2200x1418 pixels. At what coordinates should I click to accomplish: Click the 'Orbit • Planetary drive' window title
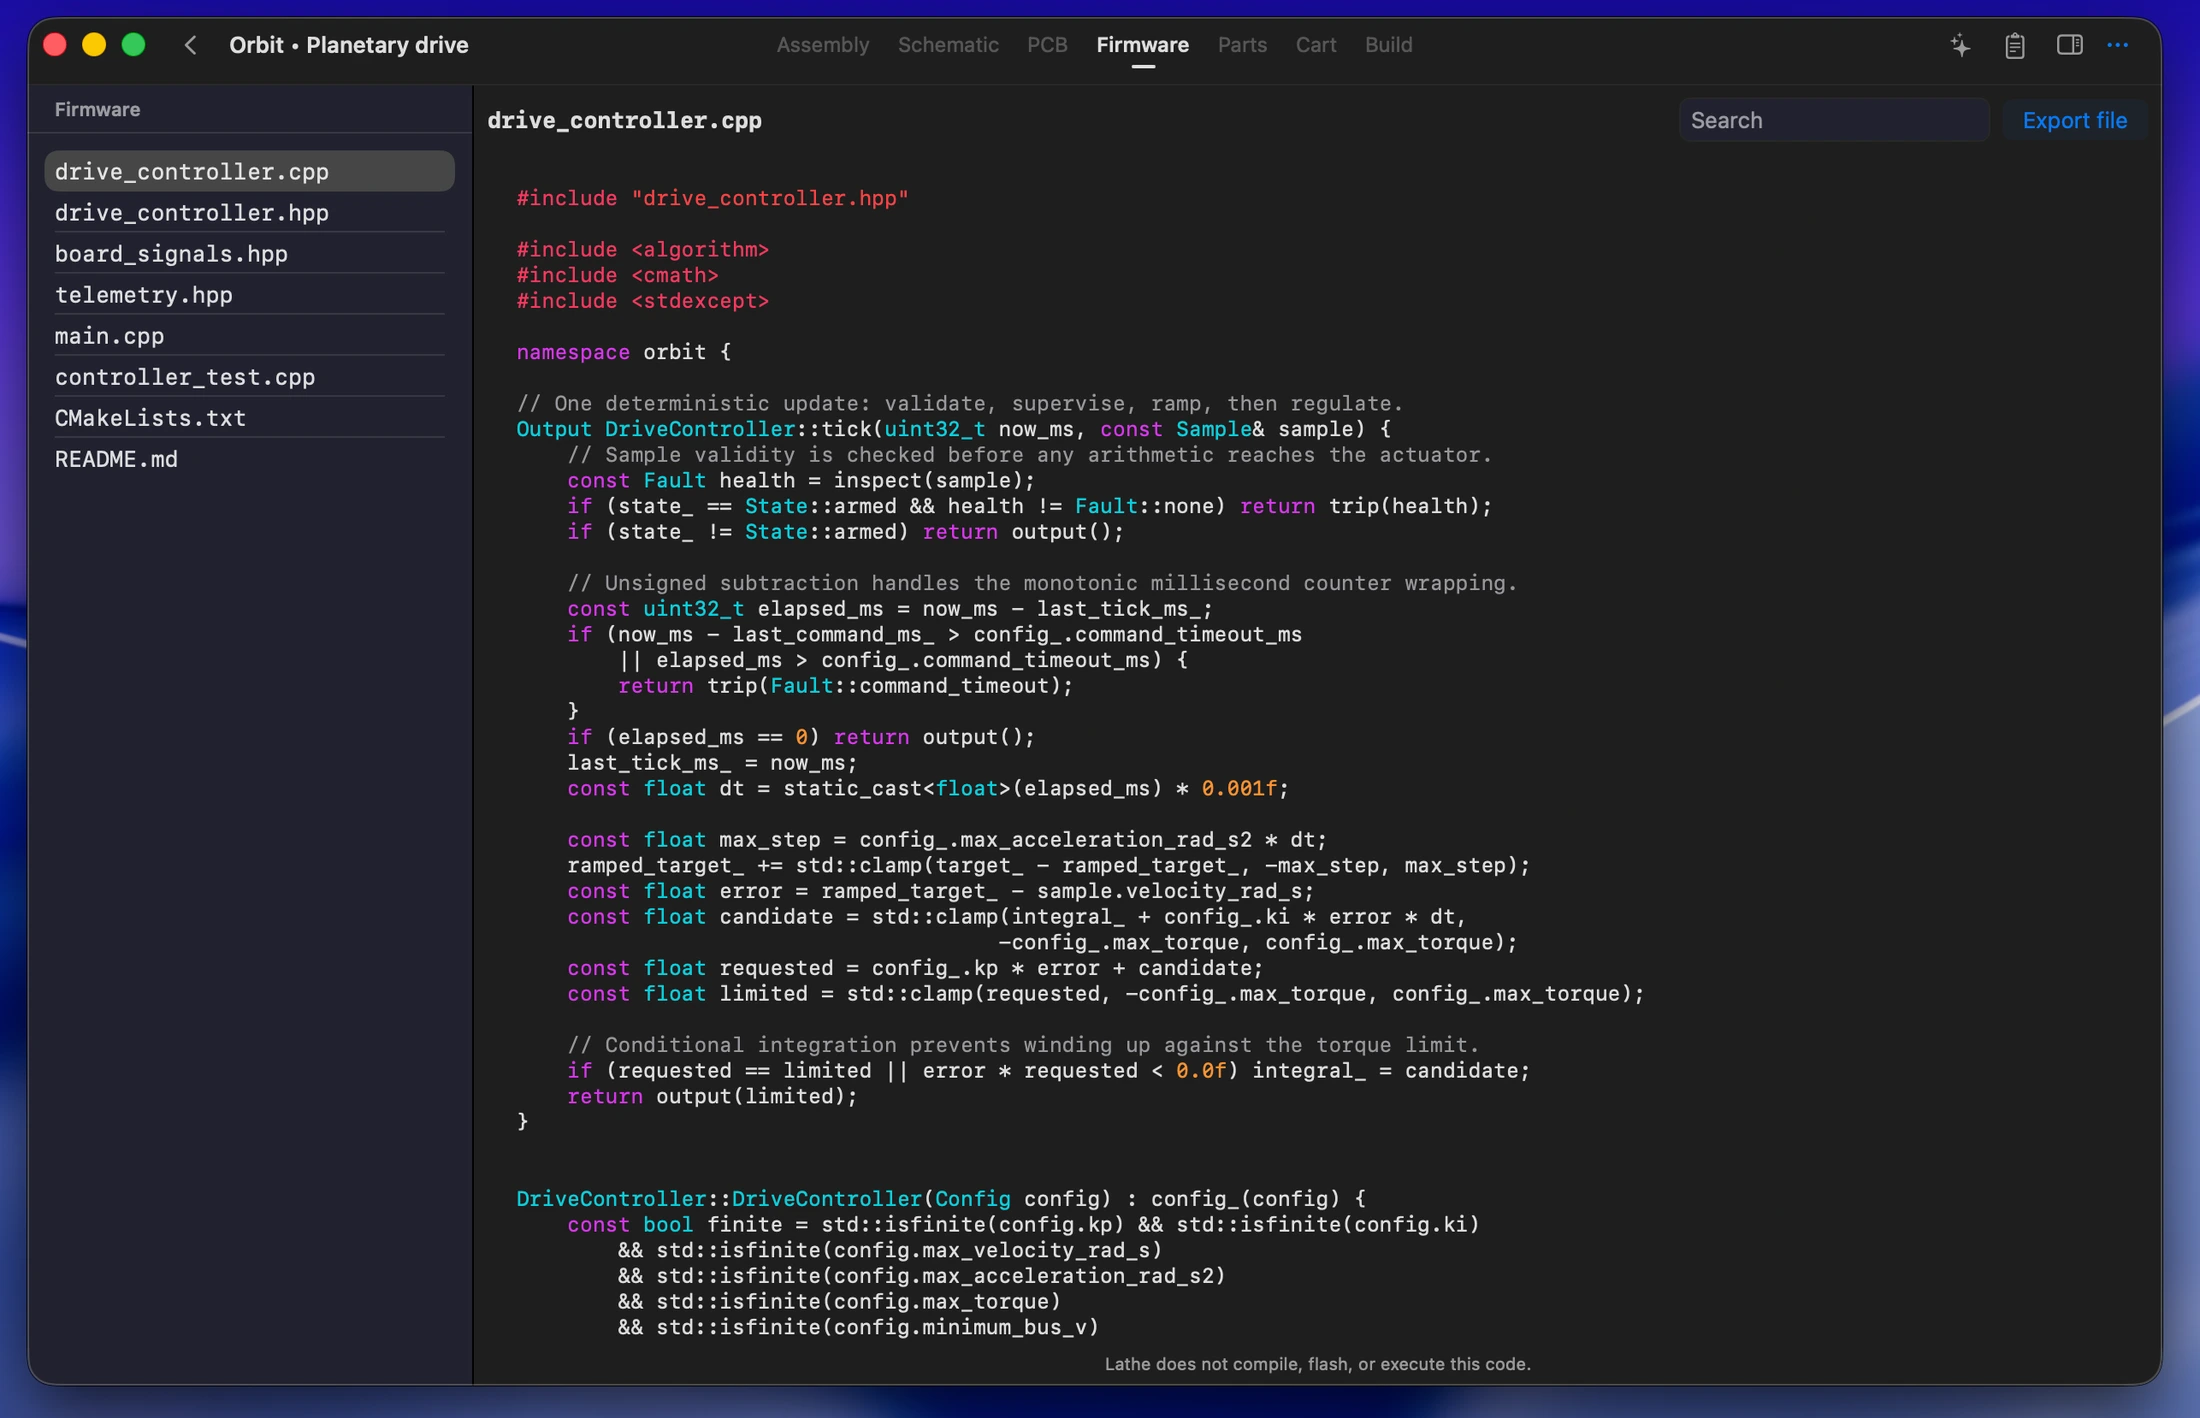348,45
